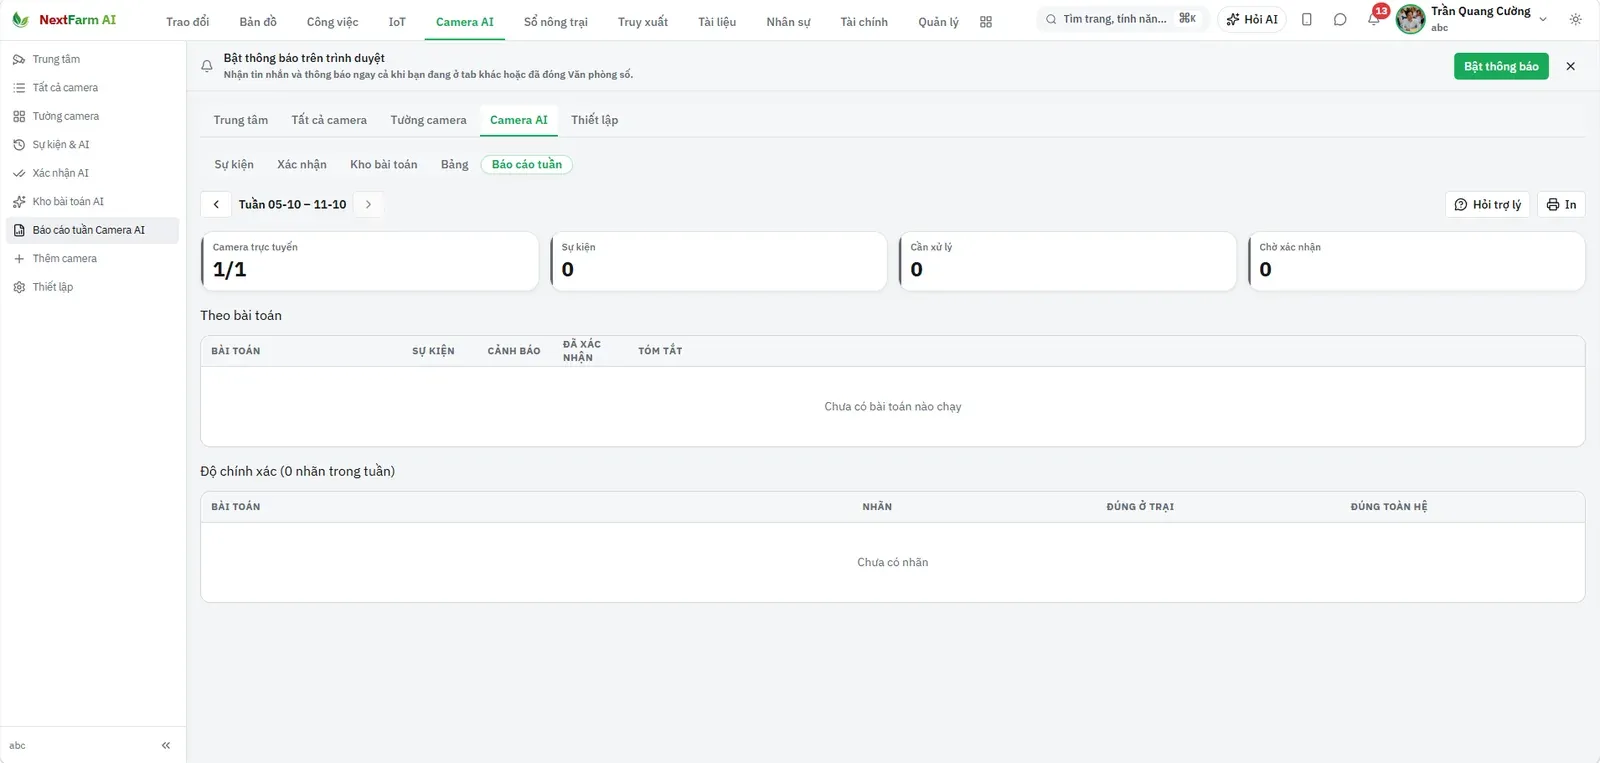Print the report with In button
The height and width of the screenshot is (763, 1600).
coord(1561,205)
